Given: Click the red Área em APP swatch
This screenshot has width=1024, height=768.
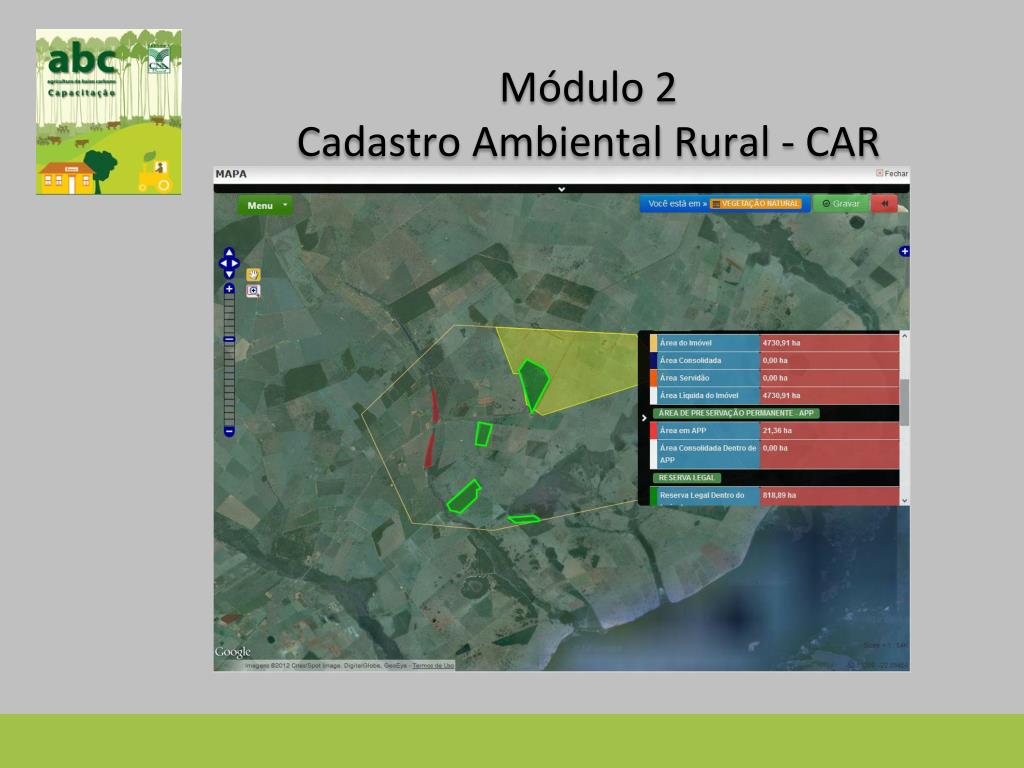Looking at the screenshot, I should 654,430.
